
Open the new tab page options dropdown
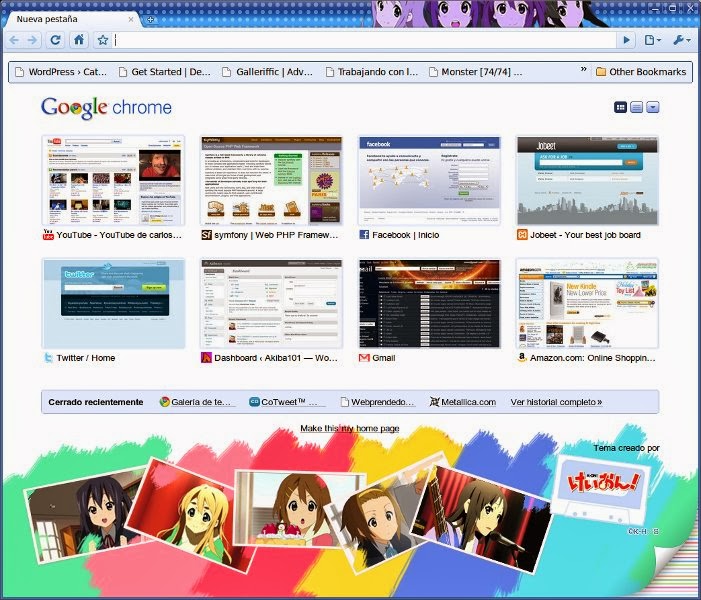(x=653, y=107)
